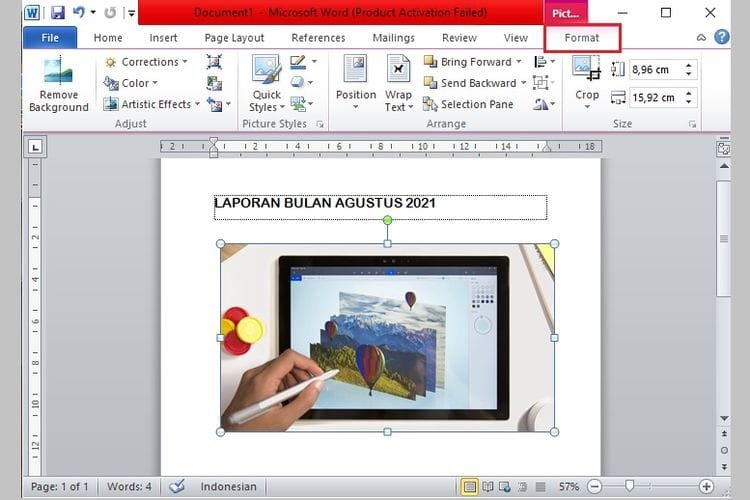Click the 57% zoom level button
The height and width of the screenshot is (500, 750).
(x=569, y=487)
